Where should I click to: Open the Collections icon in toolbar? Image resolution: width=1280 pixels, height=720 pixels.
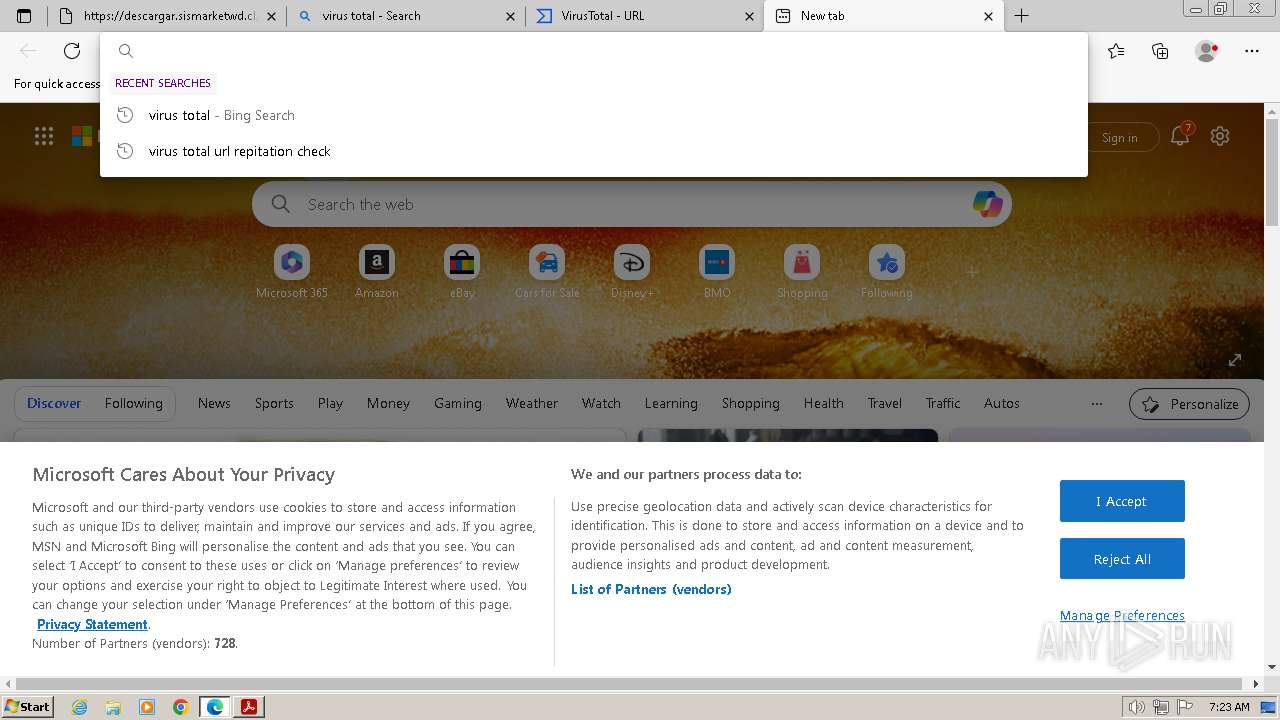click(x=1160, y=51)
